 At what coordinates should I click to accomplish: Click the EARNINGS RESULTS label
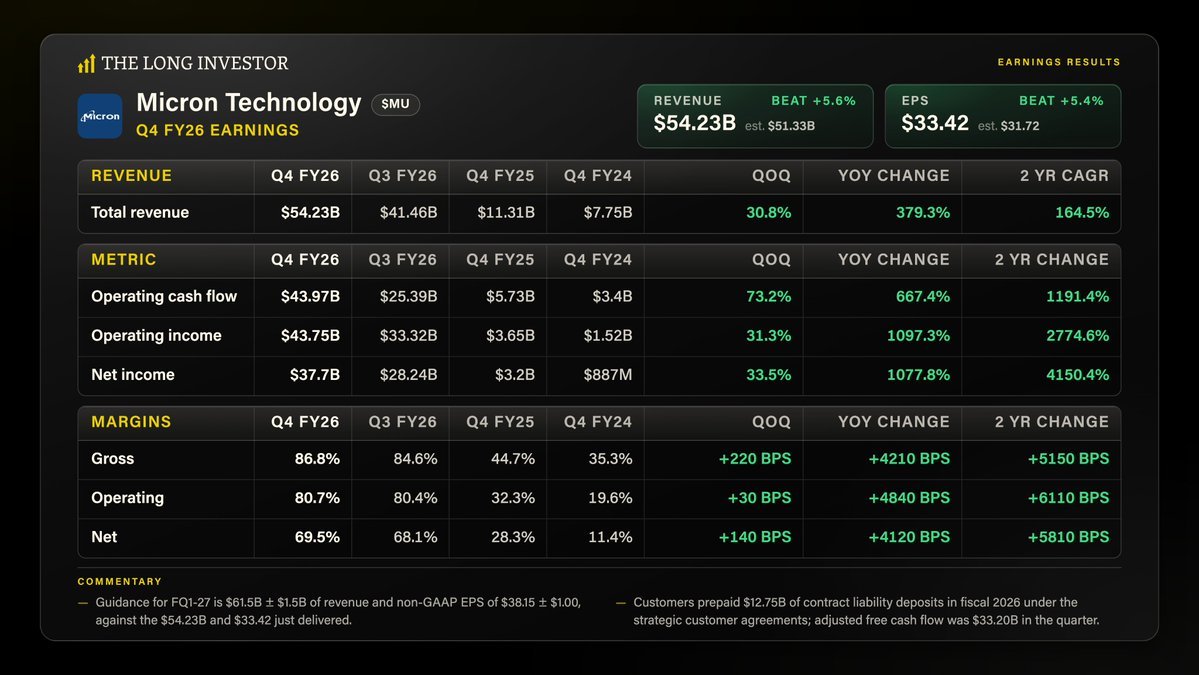[x=1059, y=62]
